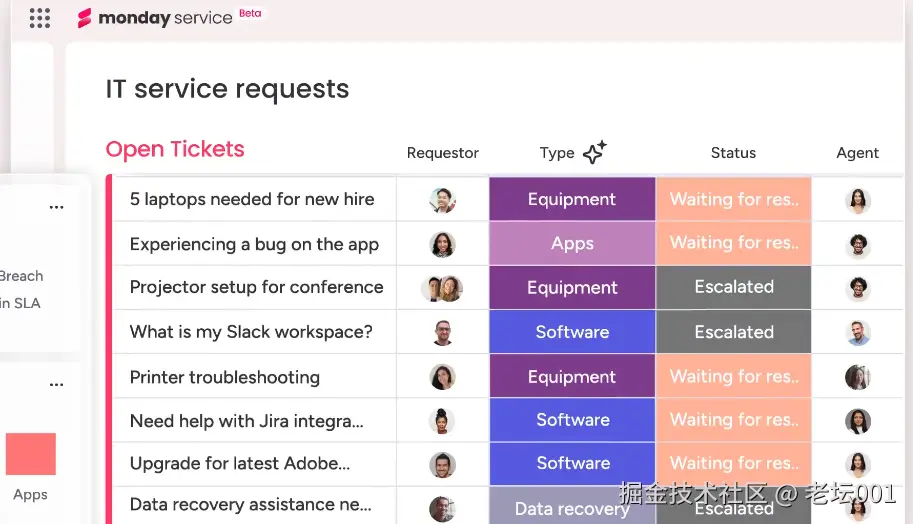Click agent avatar for Printer troubleshooting row
Image resolution: width=913 pixels, height=524 pixels.
pyautogui.click(x=857, y=377)
